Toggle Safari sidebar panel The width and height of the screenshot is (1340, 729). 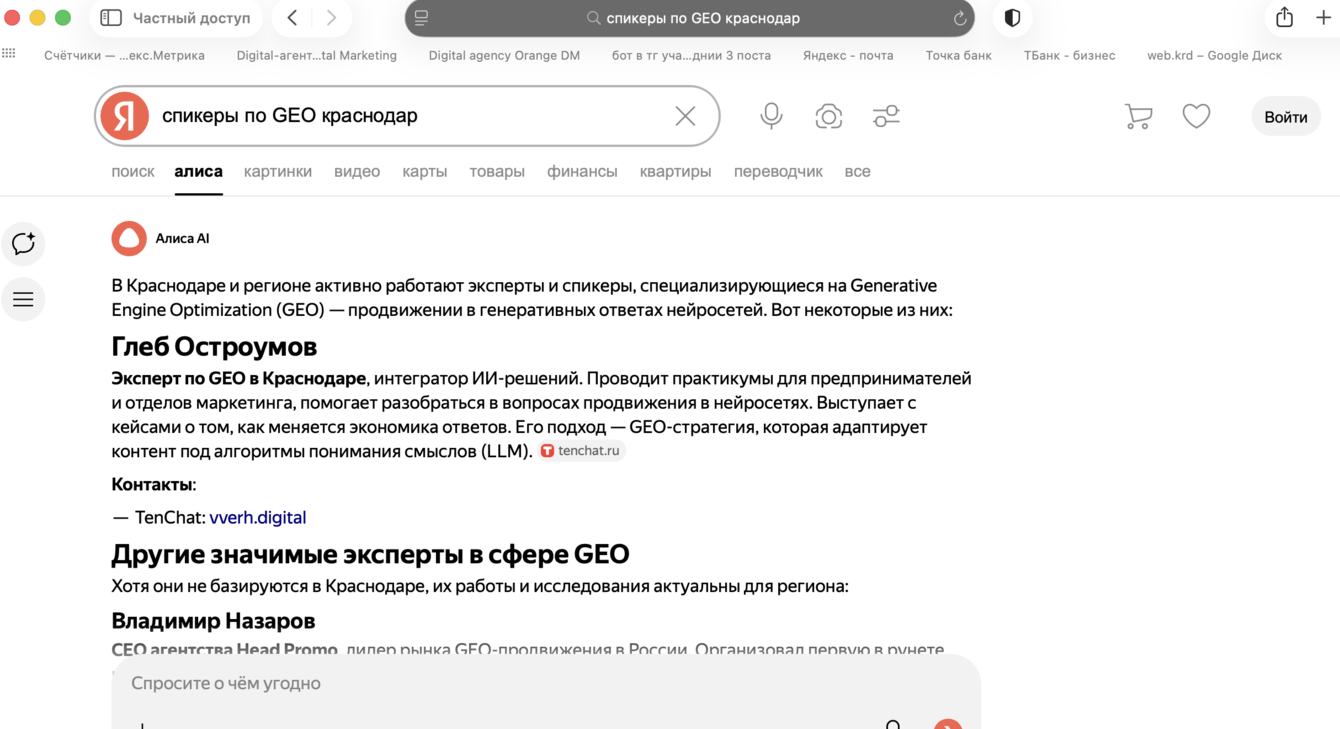[111, 18]
